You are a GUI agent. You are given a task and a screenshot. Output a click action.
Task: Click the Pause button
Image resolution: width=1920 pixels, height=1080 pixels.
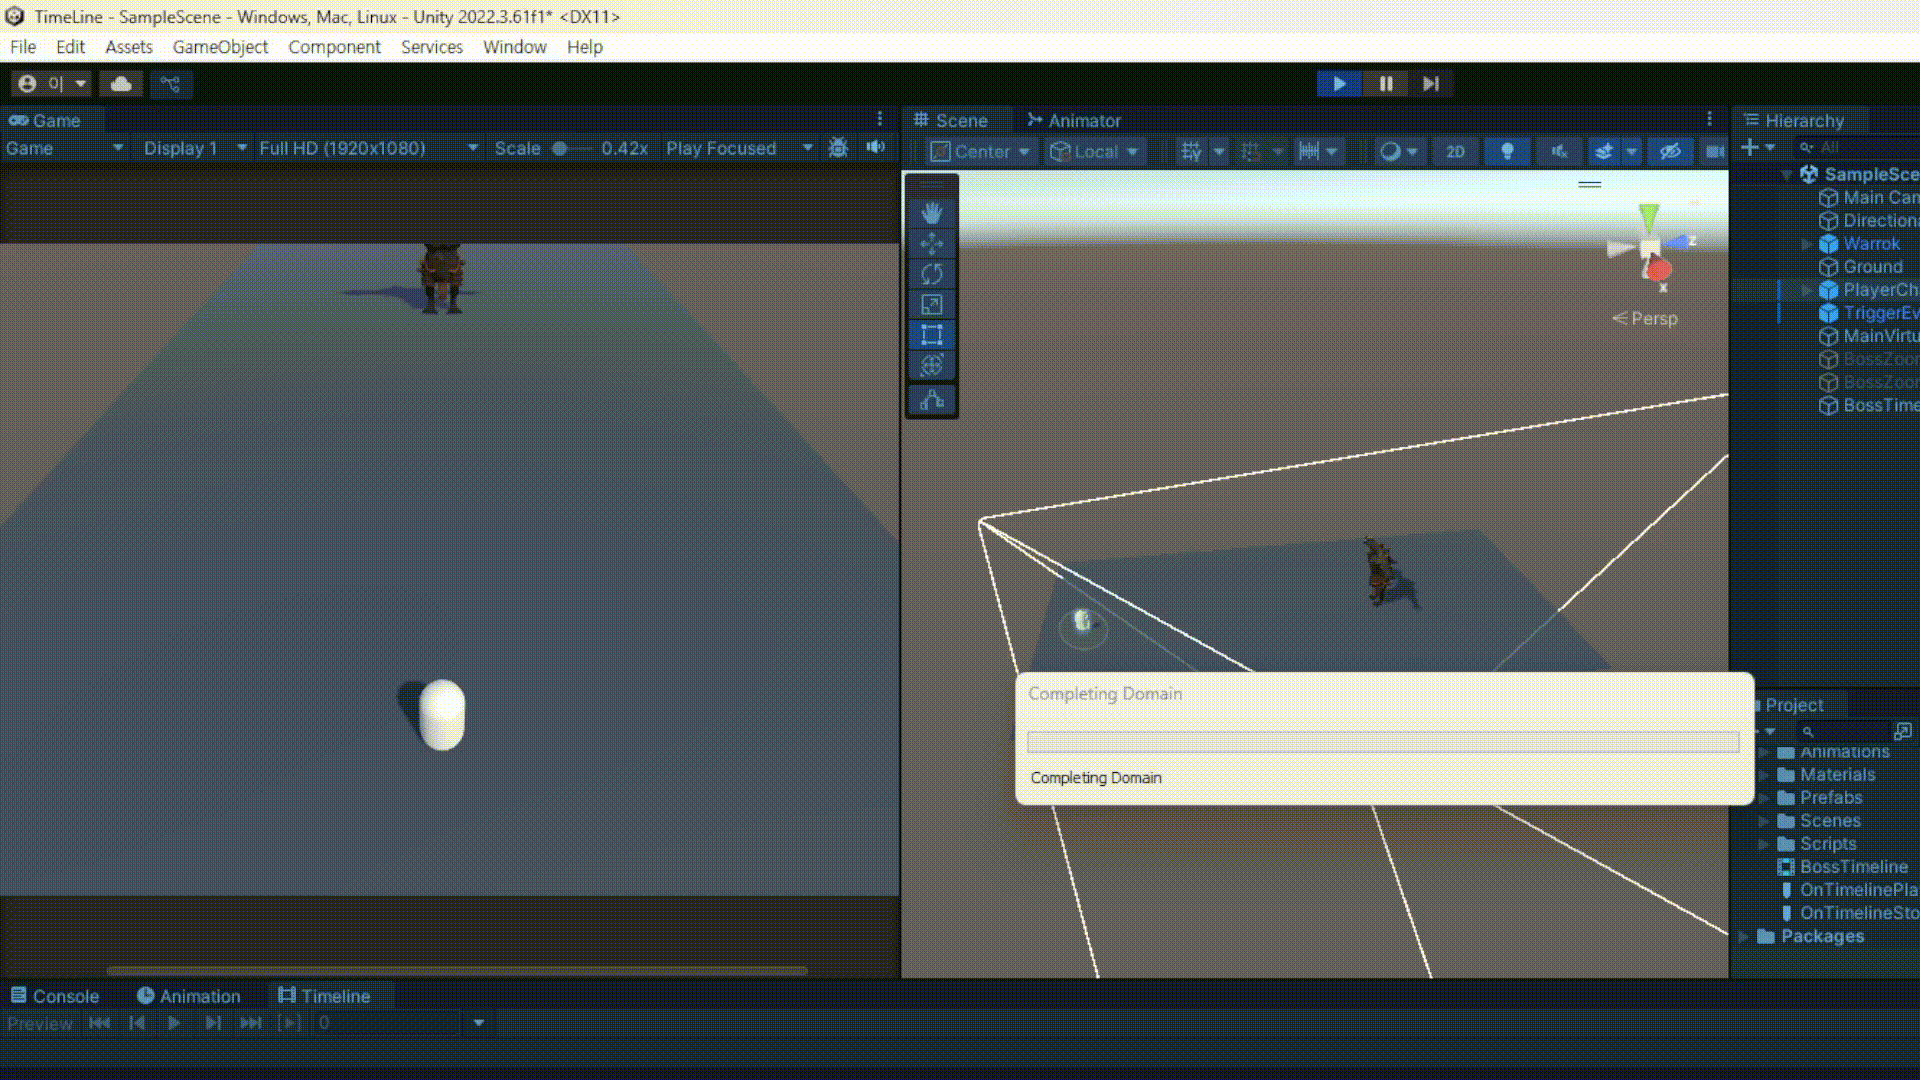(1386, 84)
